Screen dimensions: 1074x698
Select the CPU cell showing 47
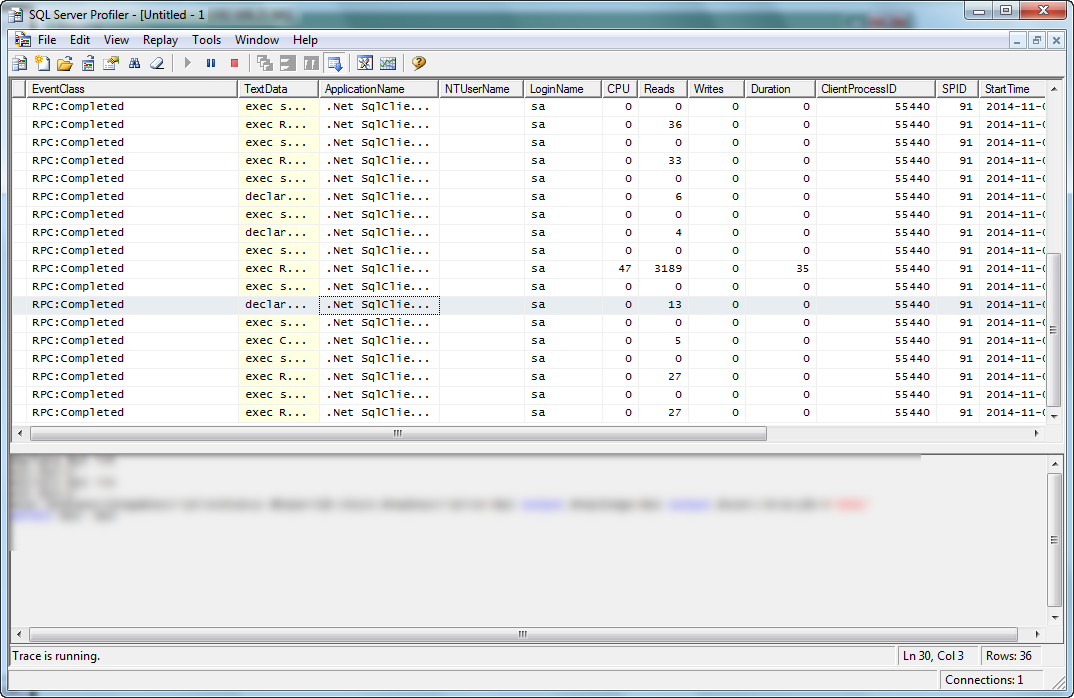tap(620, 269)
